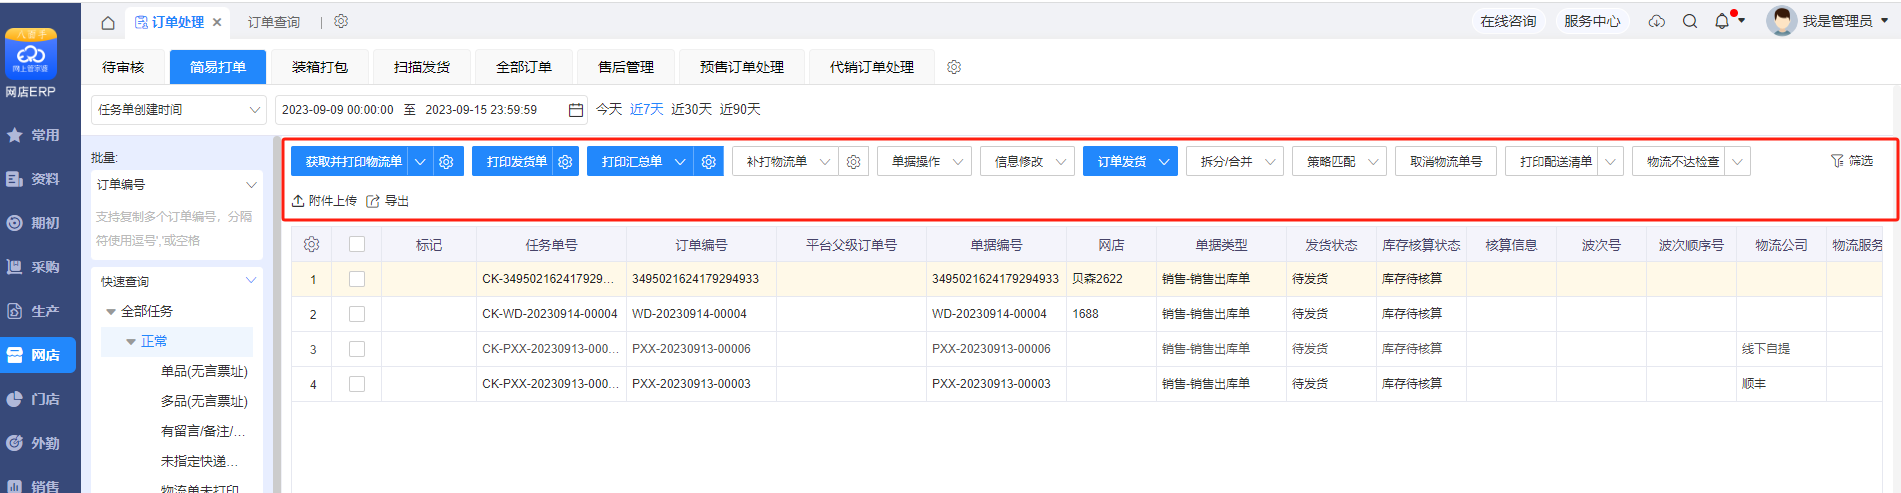Check row 1 order checkbox
The width and height of the screenshot is (1901, 493).
coord(357,279)
